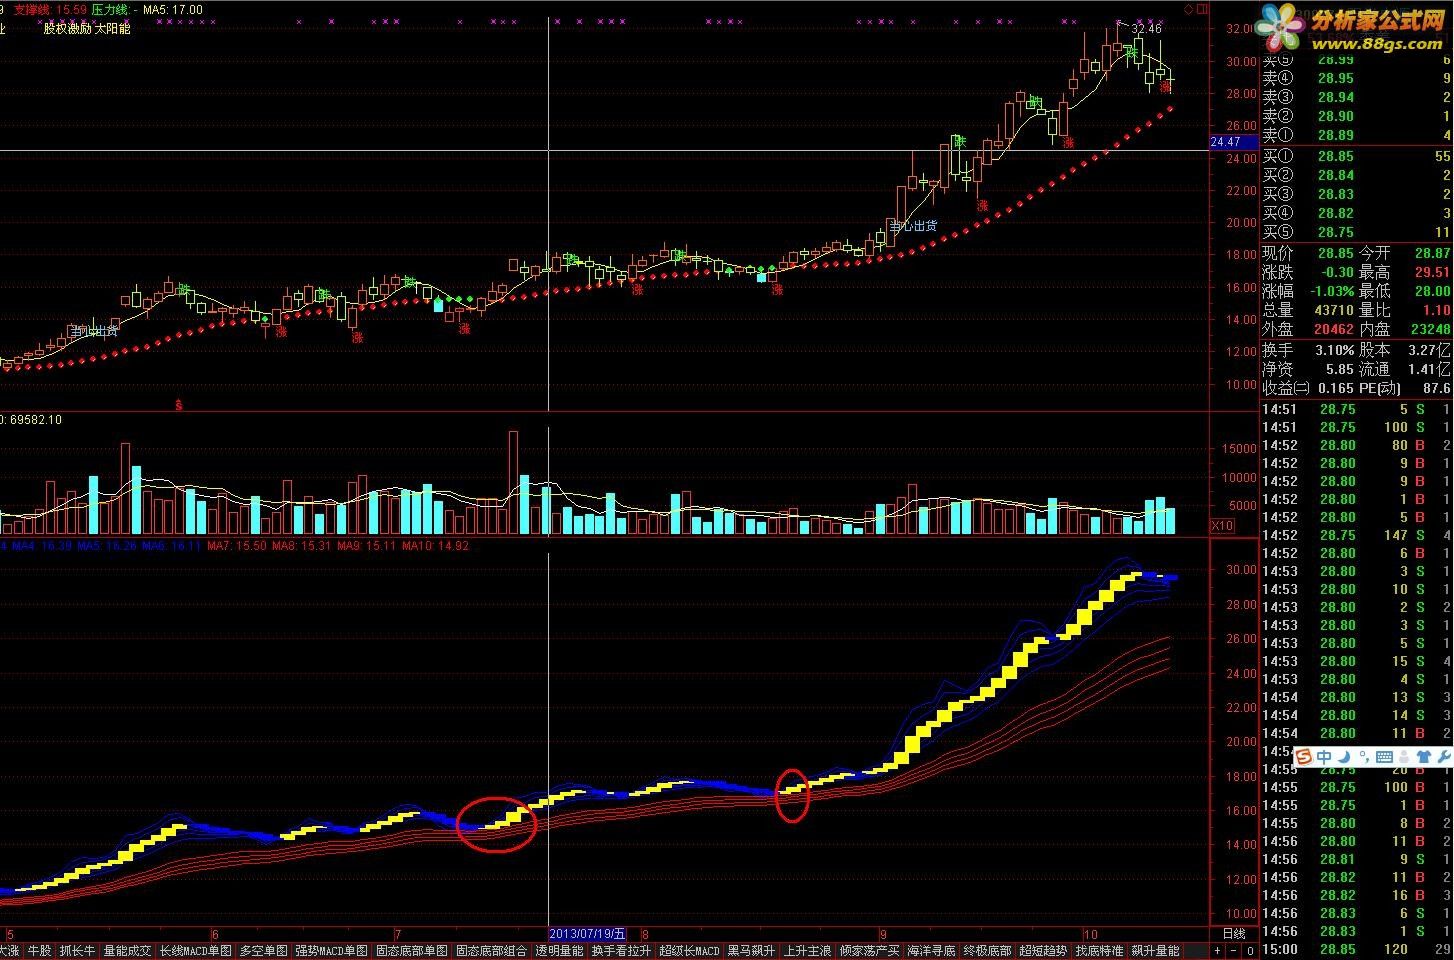Click the 买① 28.85 bid row
Image resolution: width=1454 pixels, height=960 pixels.
point(1355,156)
